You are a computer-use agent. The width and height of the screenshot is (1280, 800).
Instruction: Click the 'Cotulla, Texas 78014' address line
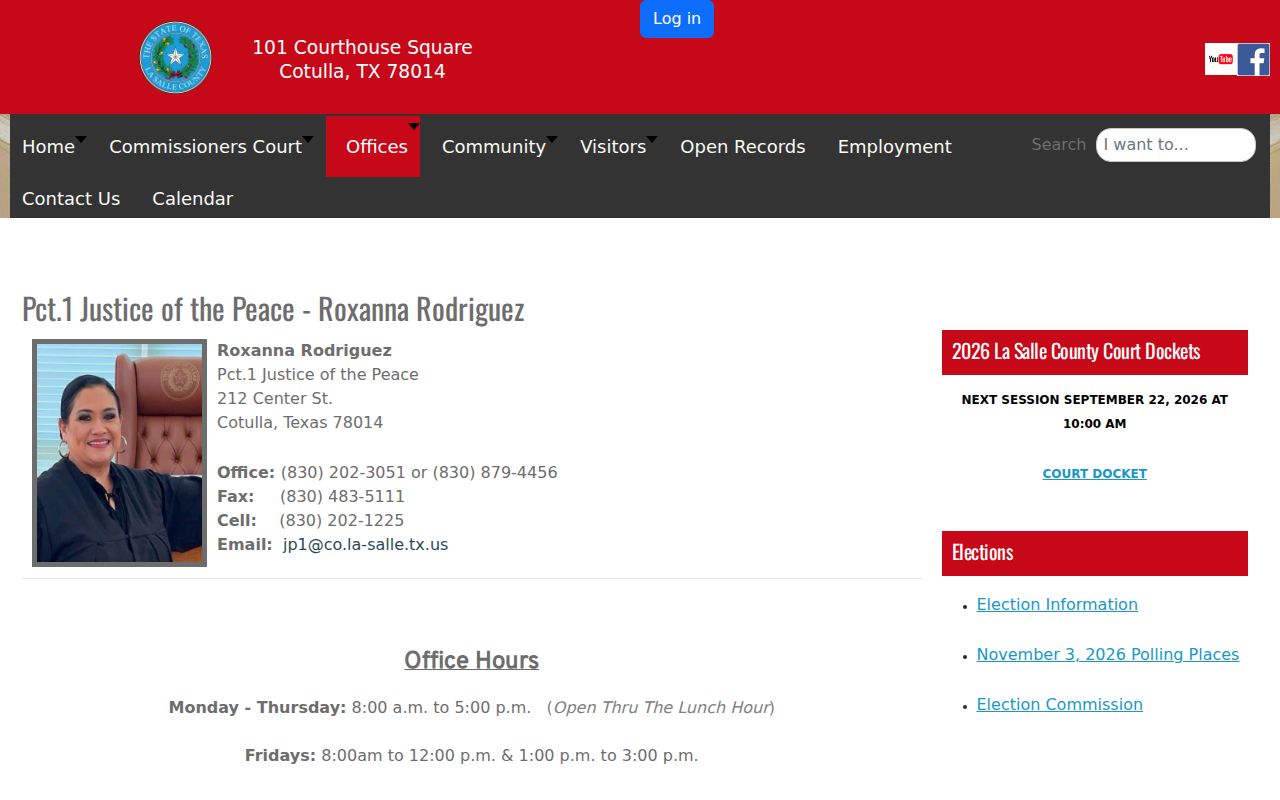pyautogui.click(x=300, y=422)
